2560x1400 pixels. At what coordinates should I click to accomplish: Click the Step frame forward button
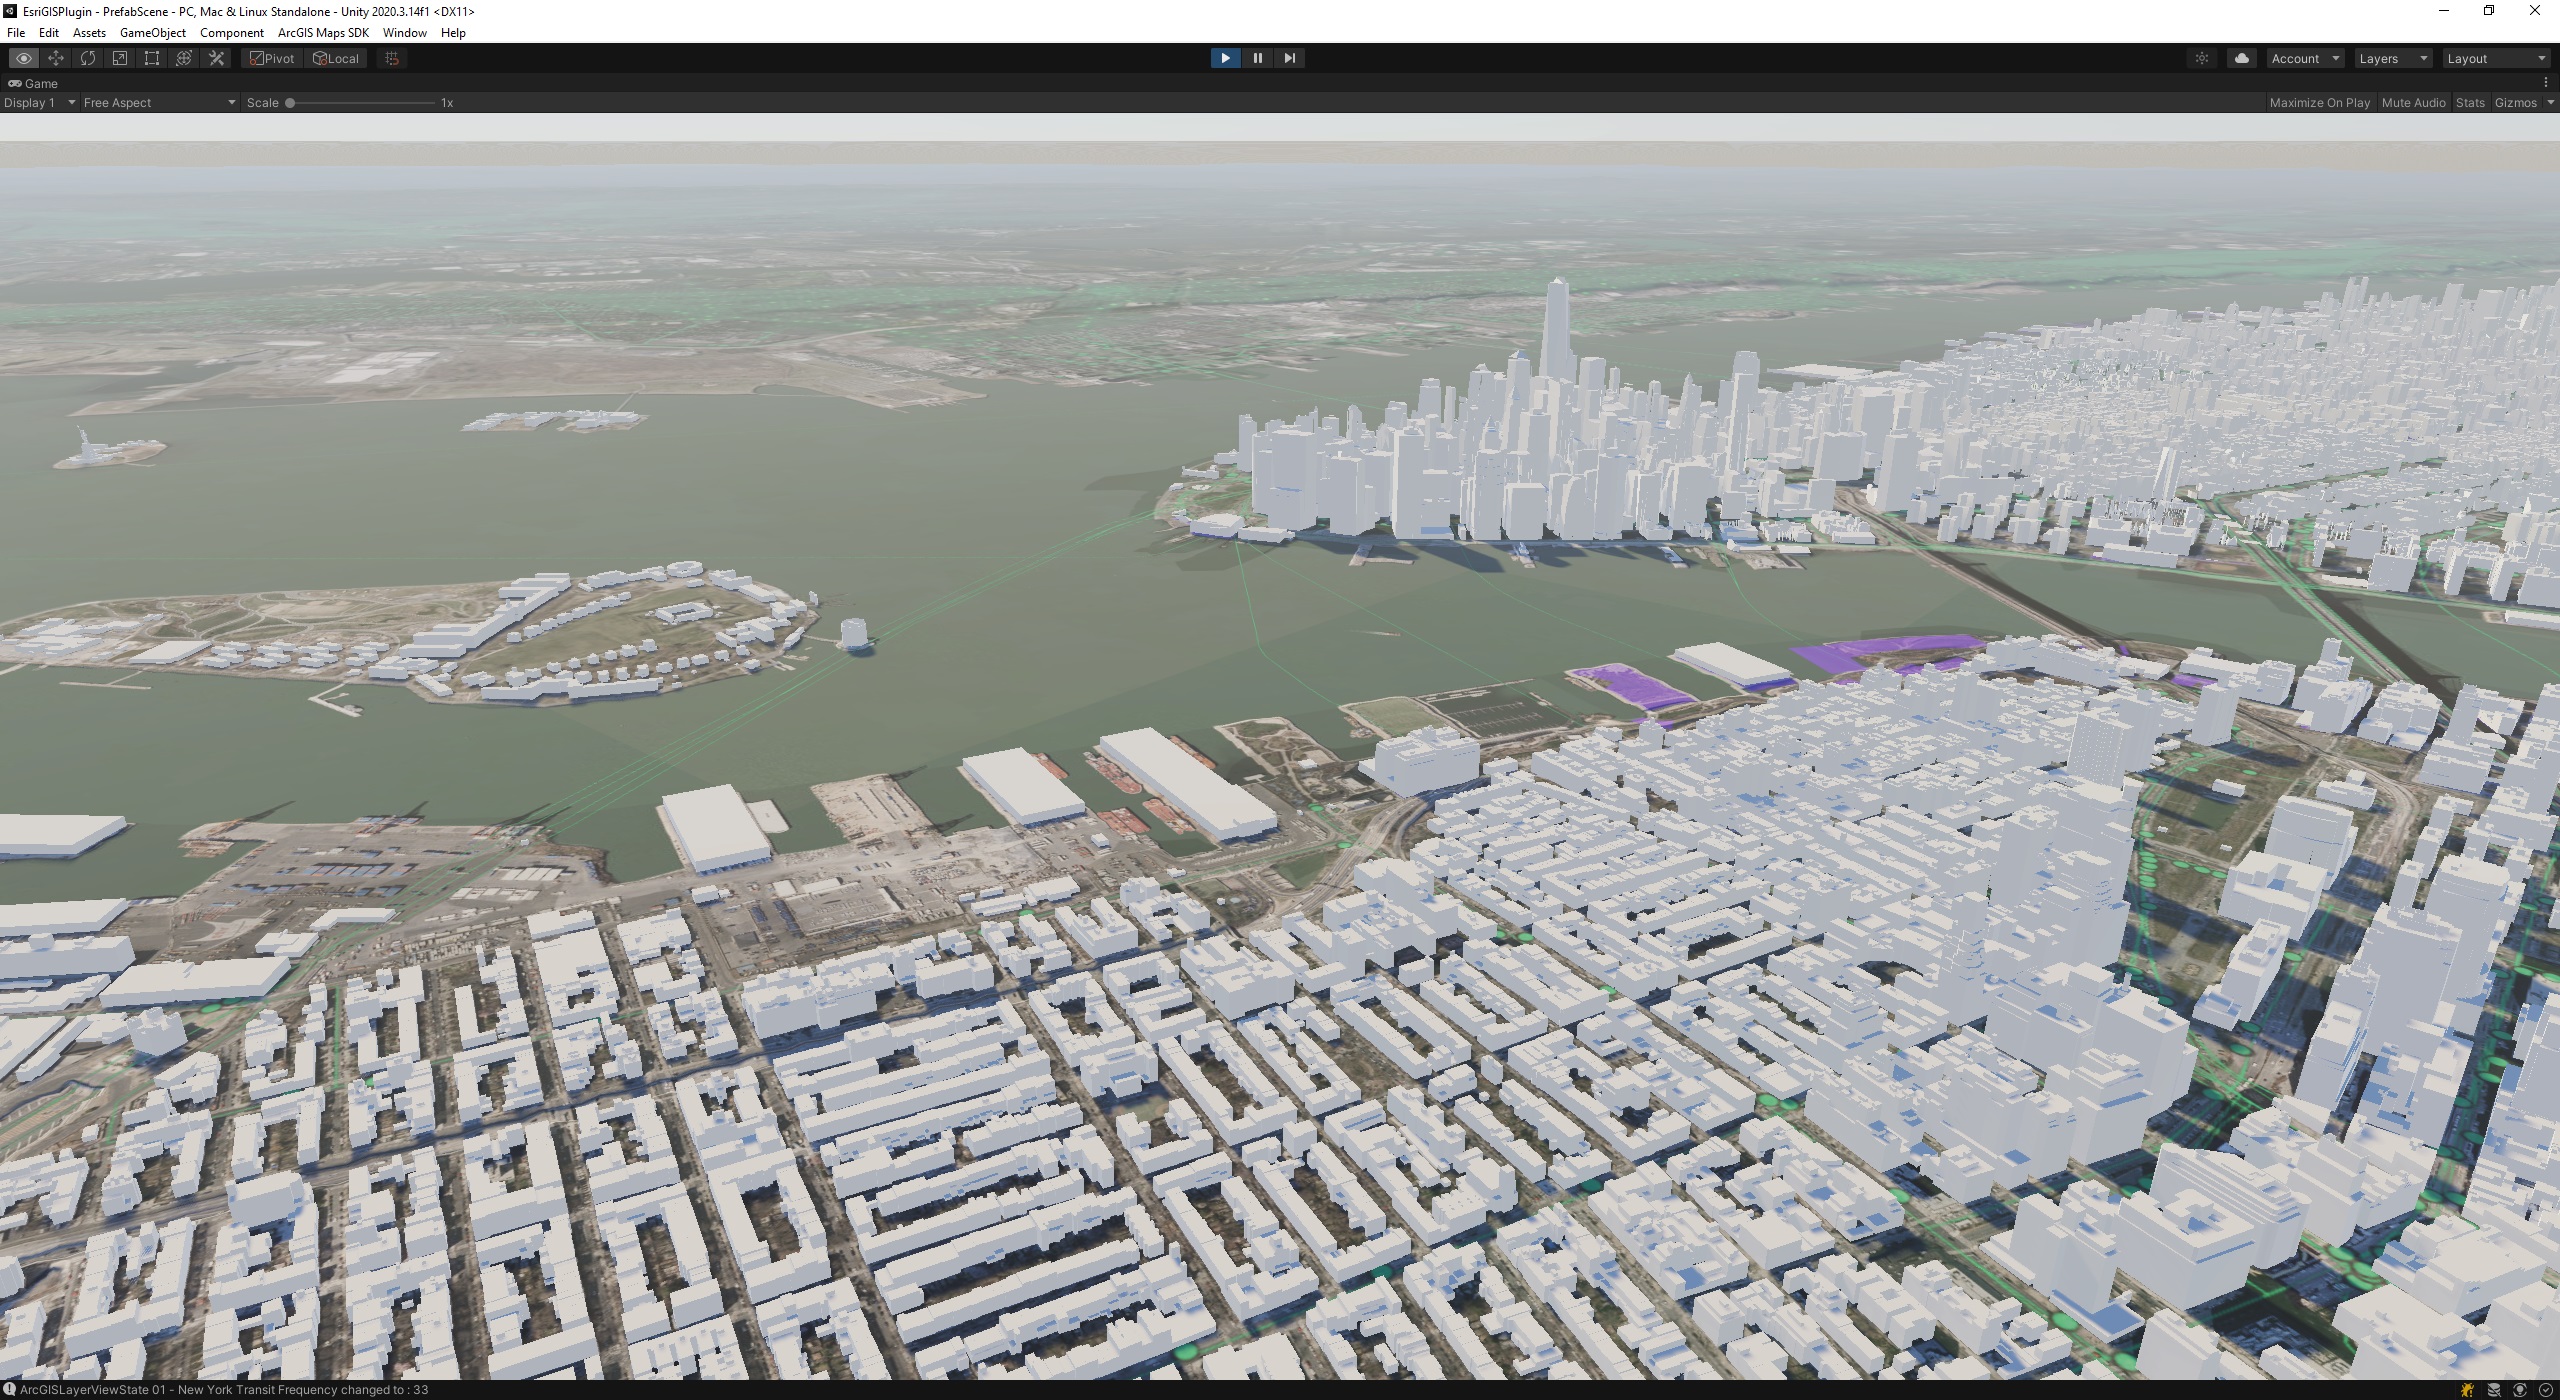(1290, 58)
